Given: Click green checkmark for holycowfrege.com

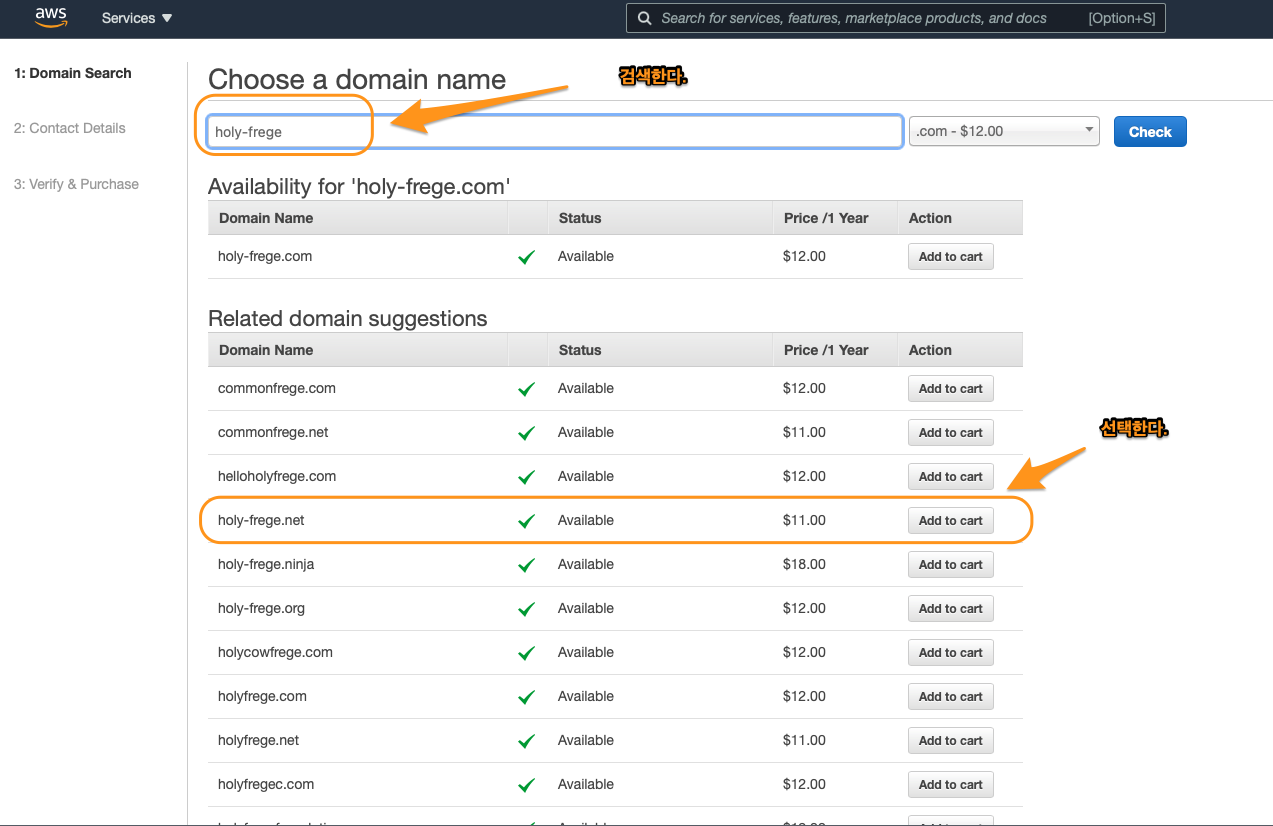Looking at the screenshot, I should tap(527, 653).
